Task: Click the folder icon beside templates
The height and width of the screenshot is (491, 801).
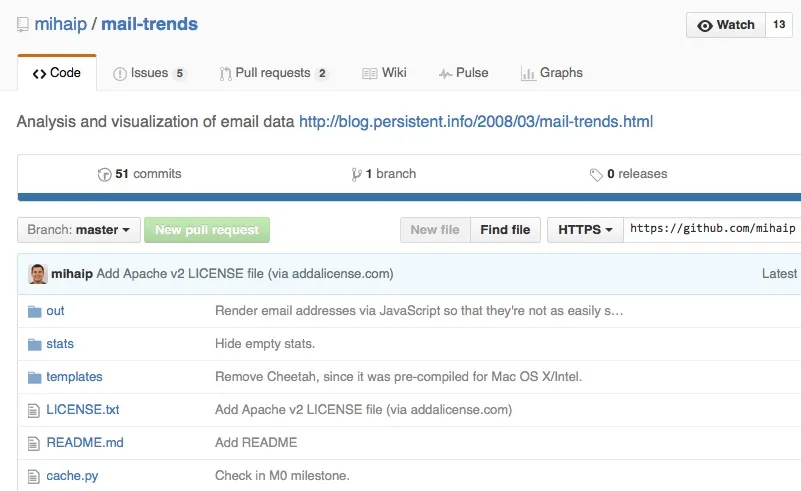Action: (35, 377)
